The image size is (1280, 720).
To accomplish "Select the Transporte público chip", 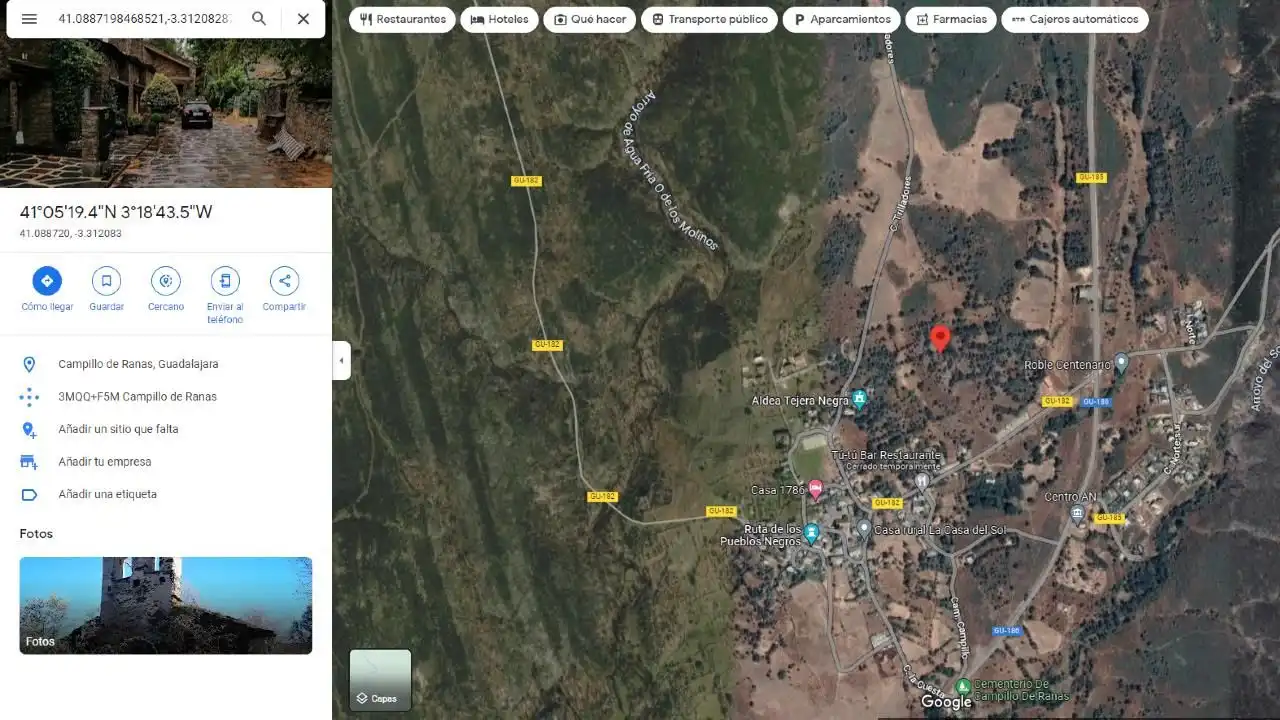I will 709,19.
